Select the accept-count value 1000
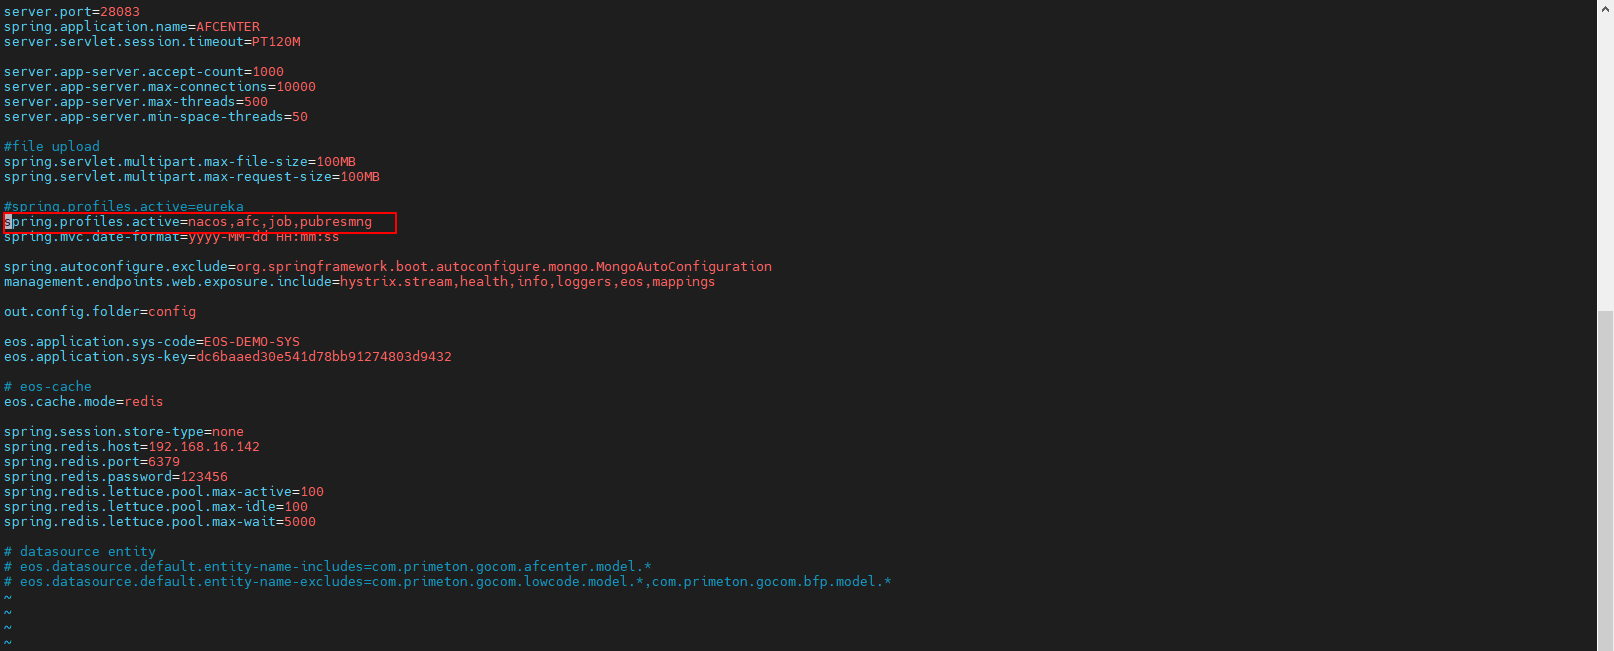This screenshot has height=651, width=1614. pyautogui.click(x=268, y=72)
